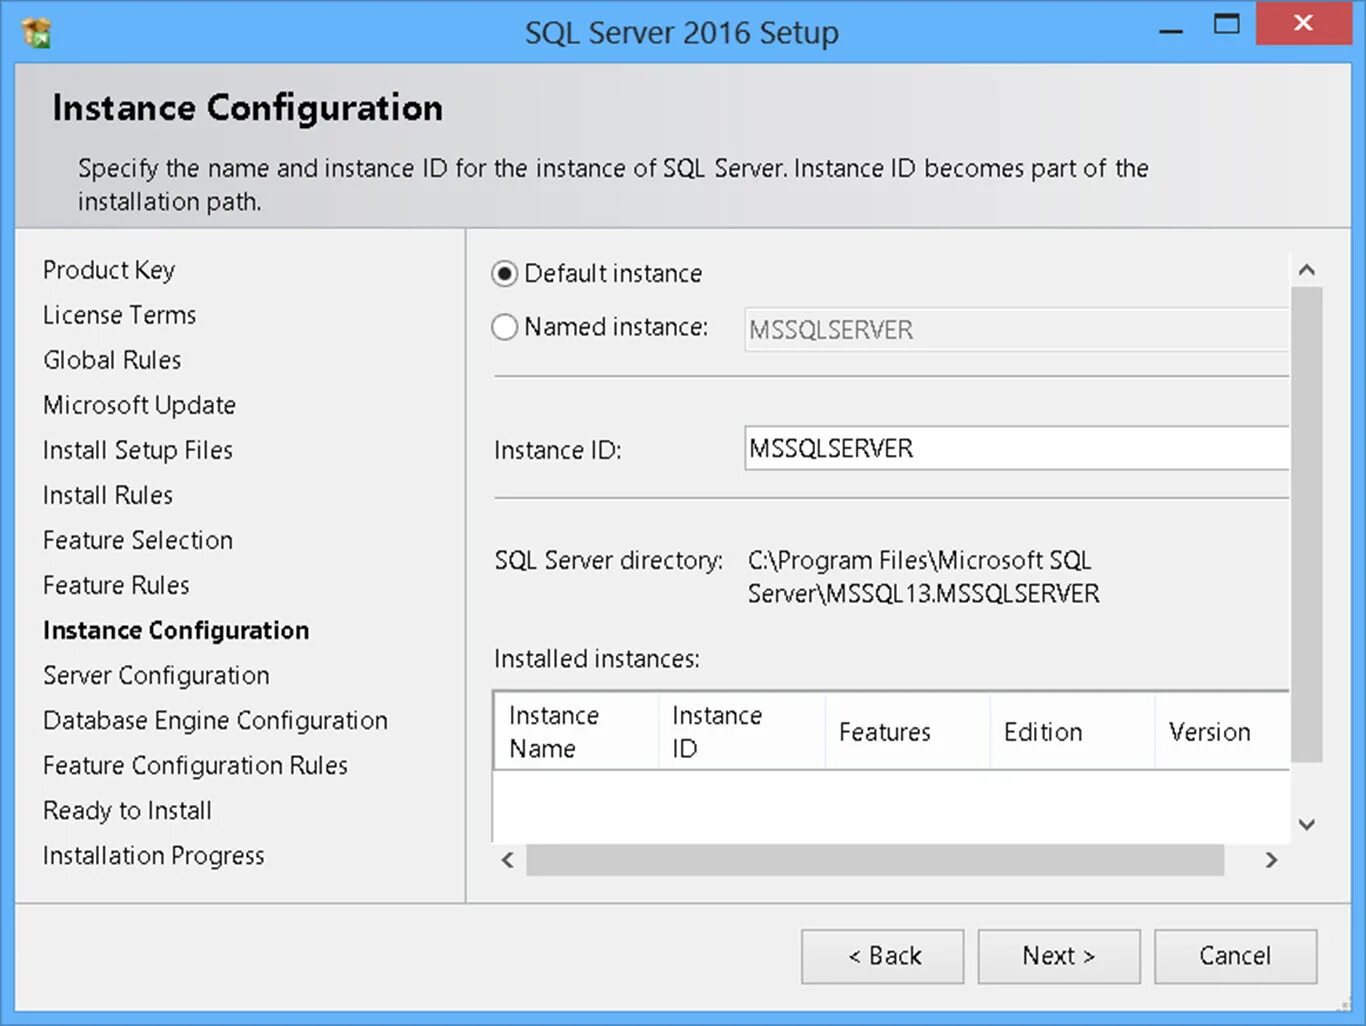Click the Edition column header
This screenshot has width=1366, height=1026.
click(x=1072, y=732)
